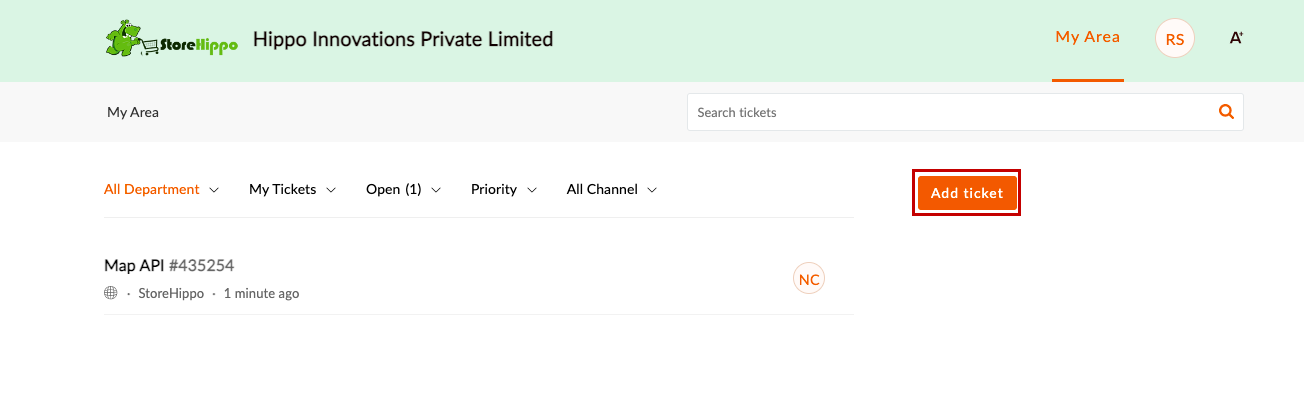Click the font size A+ icon
This screenshot has height=401, width=1304.
1236,39
